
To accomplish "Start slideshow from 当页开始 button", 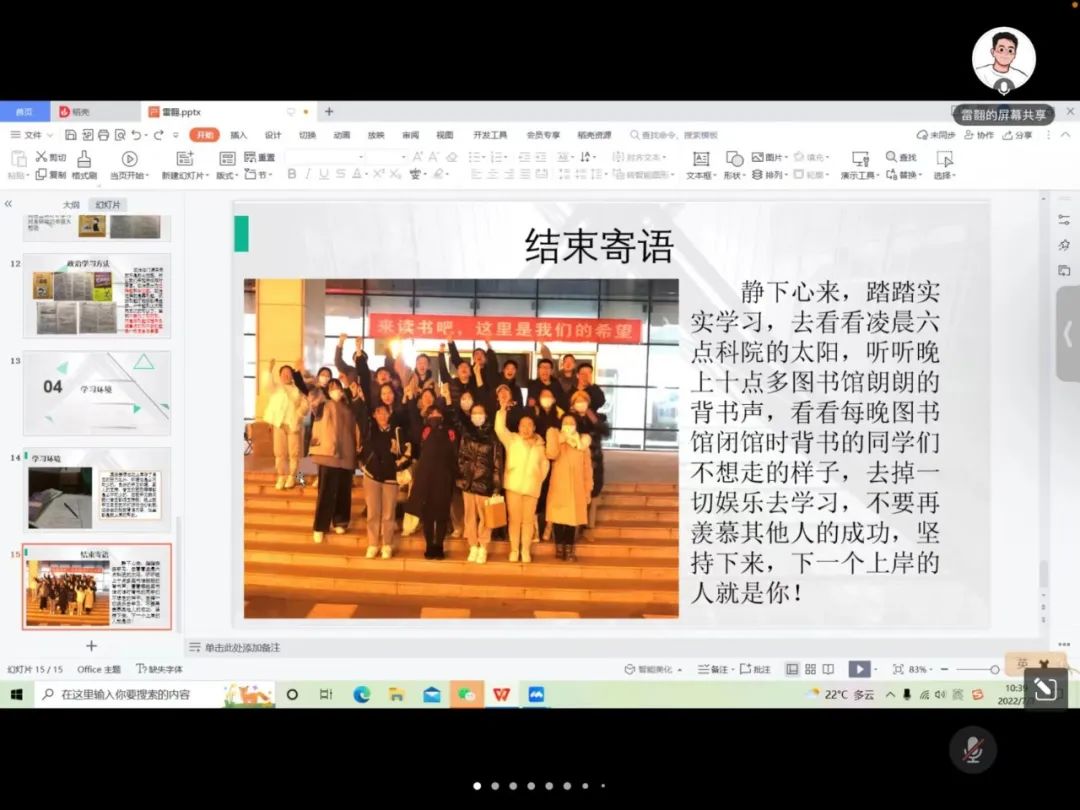I will [129, 165].
